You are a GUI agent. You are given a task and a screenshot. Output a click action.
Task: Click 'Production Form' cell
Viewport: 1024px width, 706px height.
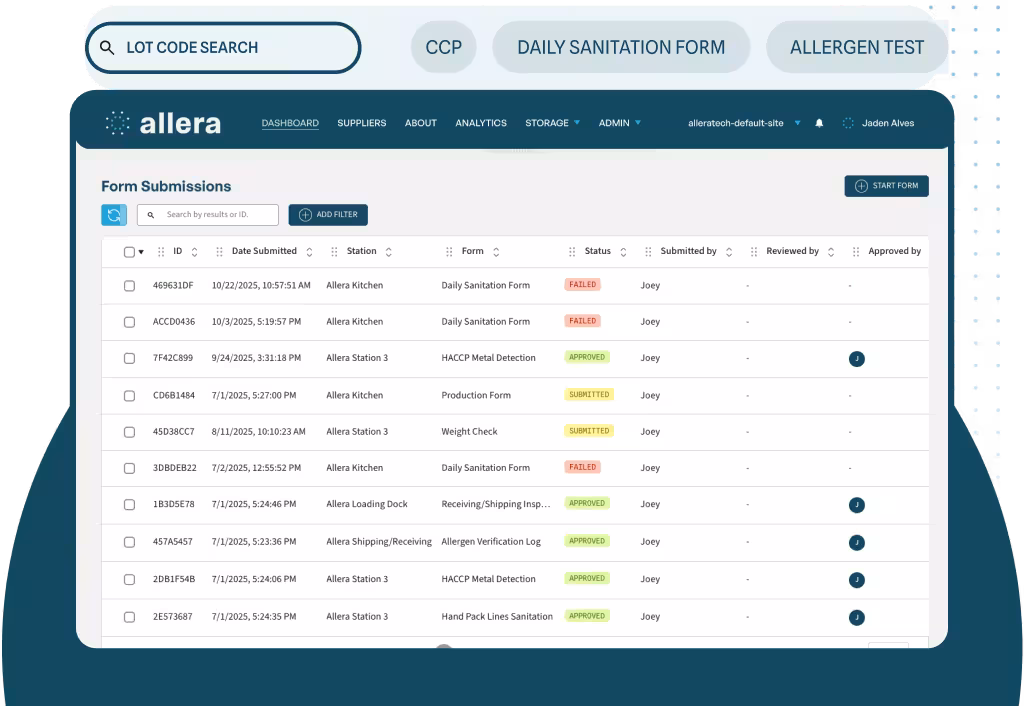475,395
